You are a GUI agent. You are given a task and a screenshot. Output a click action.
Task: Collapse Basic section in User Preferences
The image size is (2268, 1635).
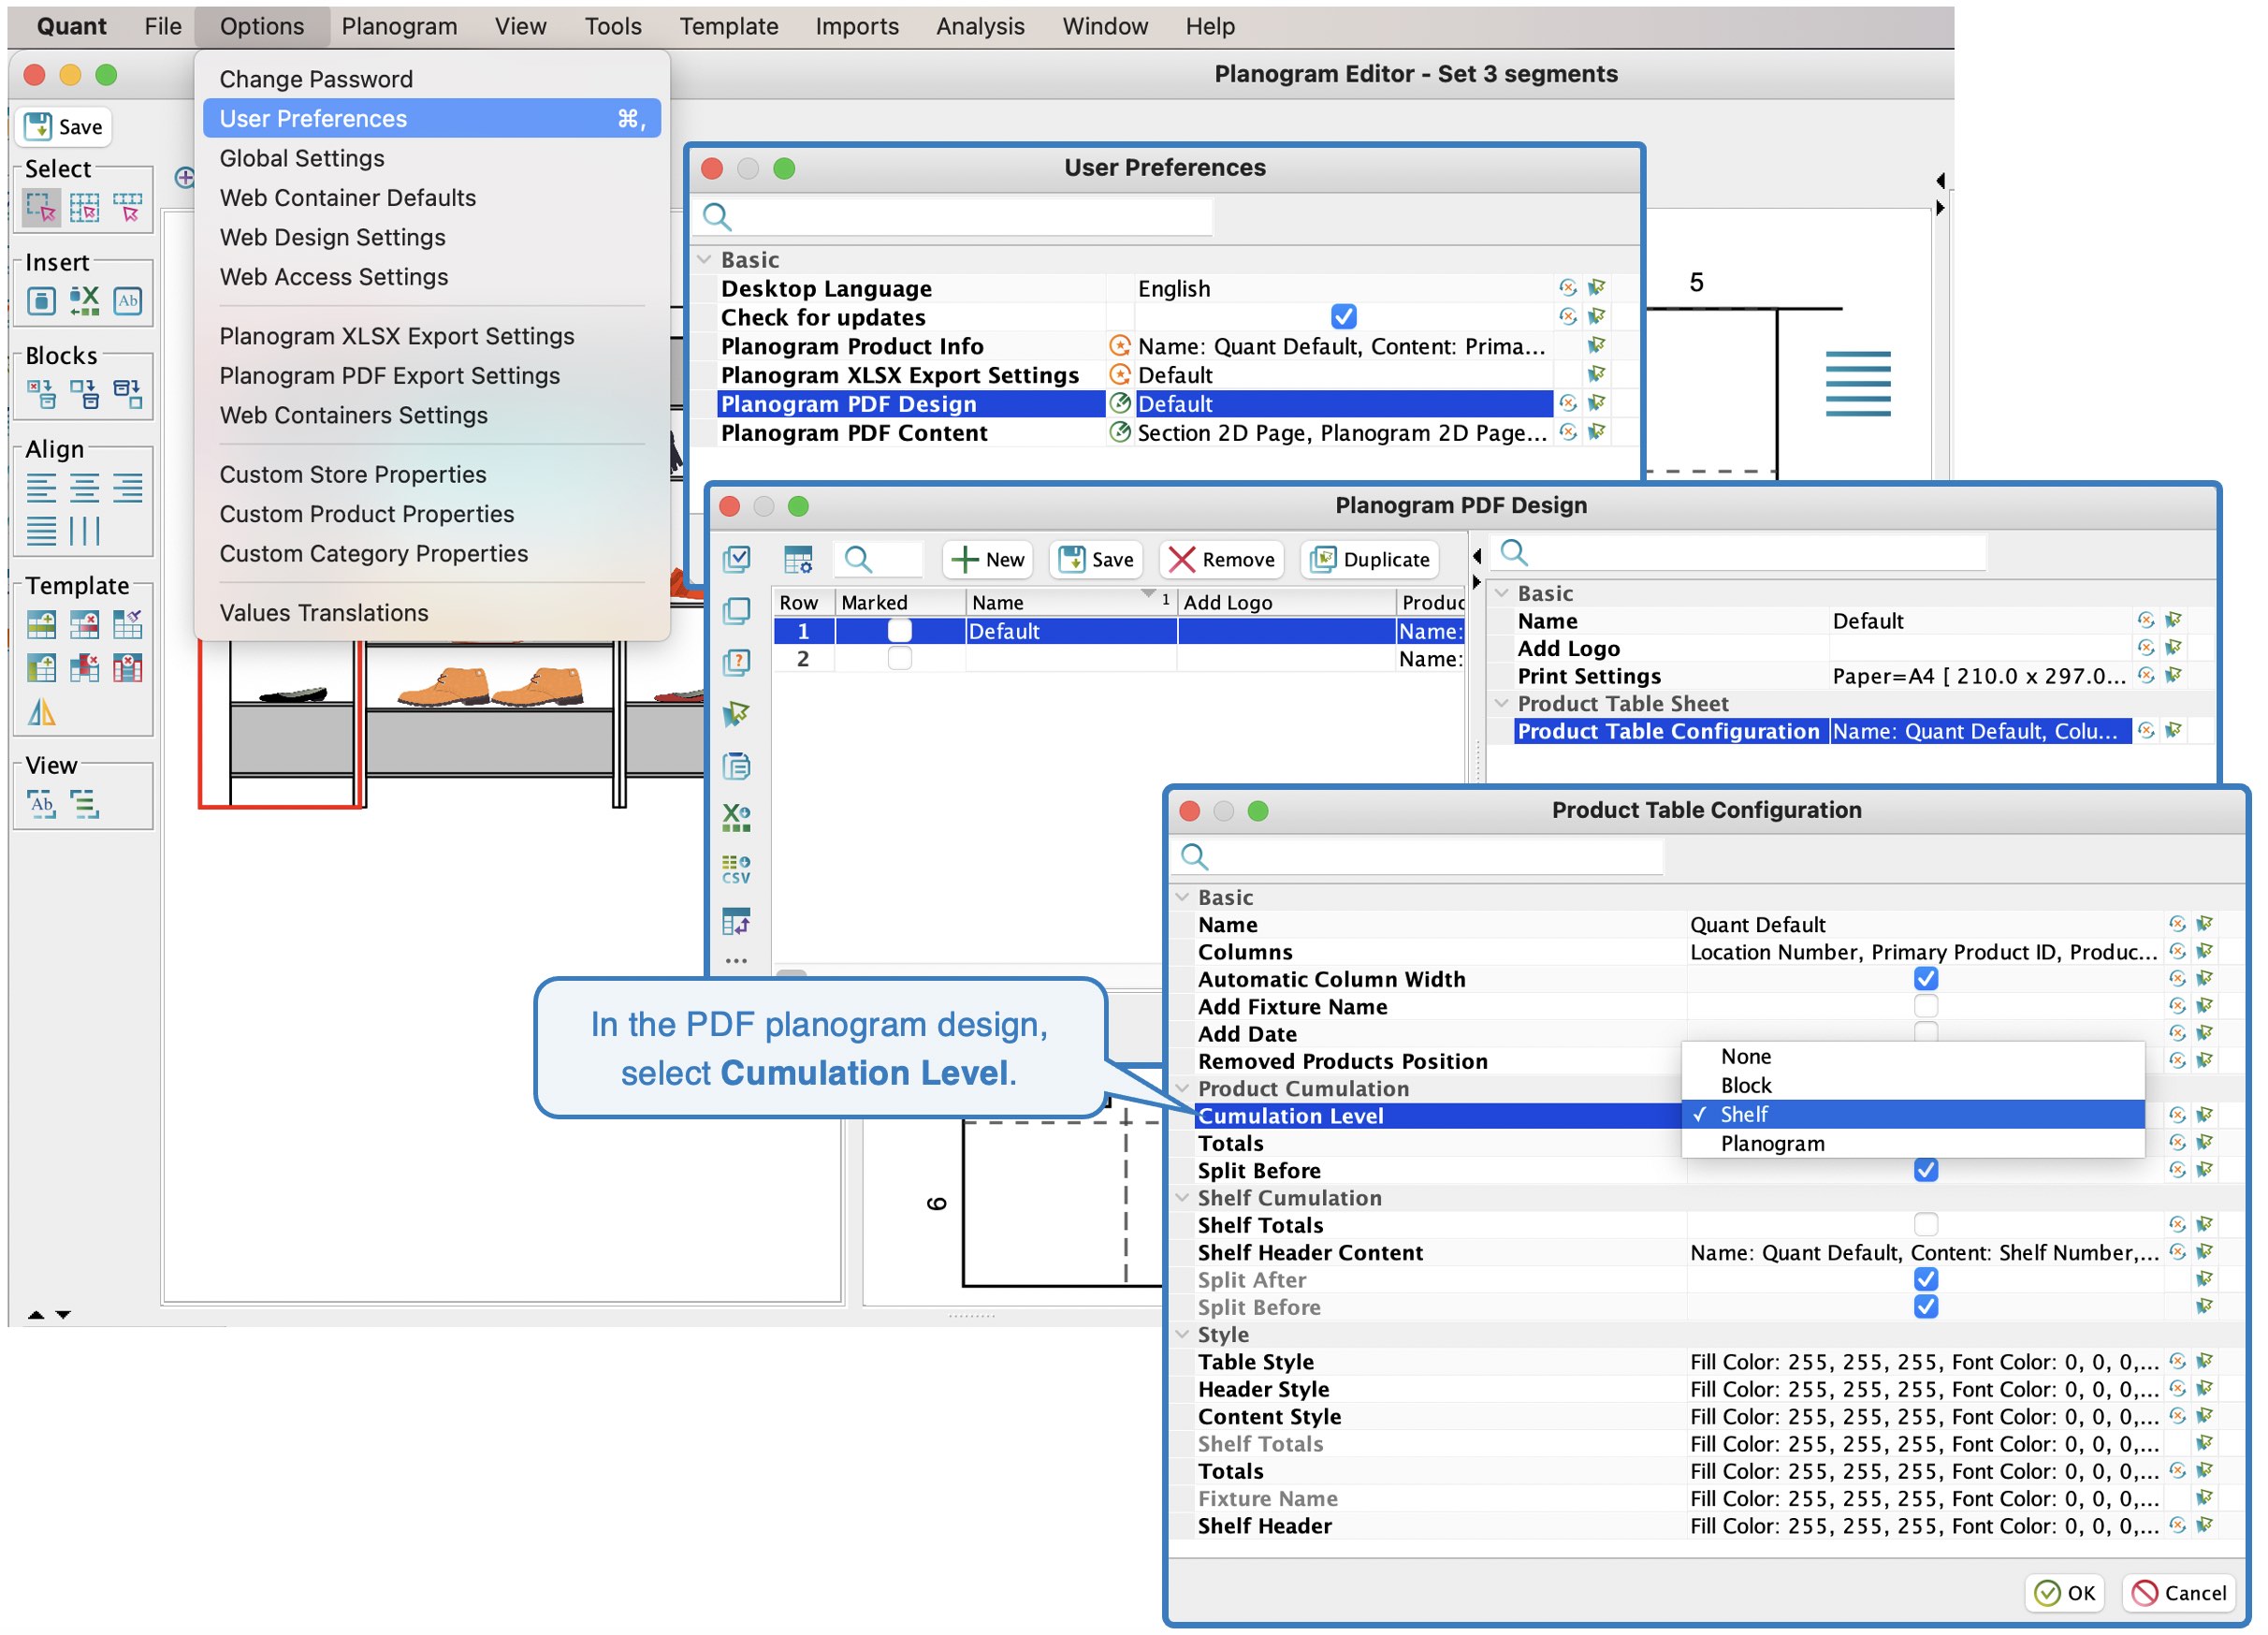pos(704,260)
